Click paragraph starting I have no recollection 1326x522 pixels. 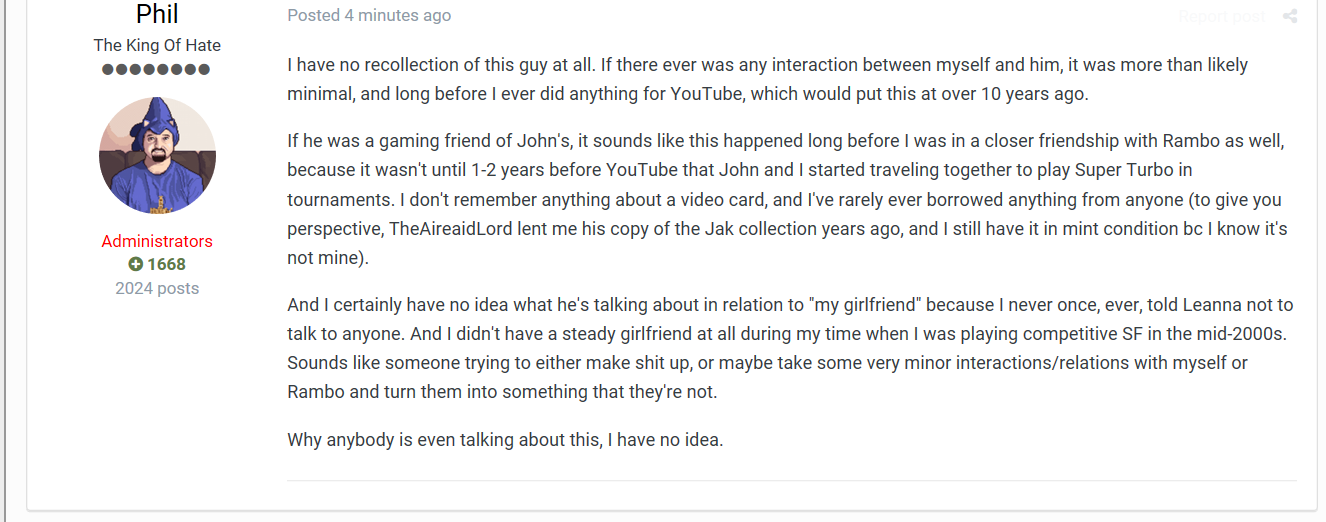[767, 80]
